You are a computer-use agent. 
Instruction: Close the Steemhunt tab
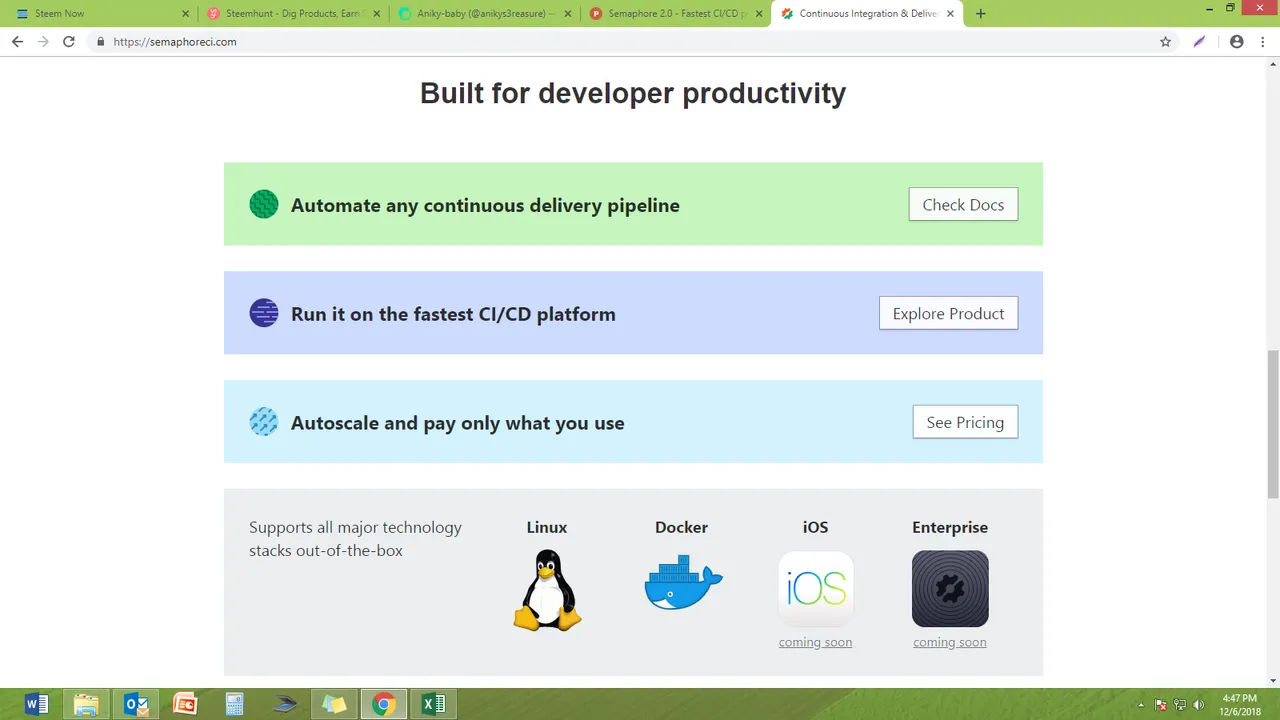(377, 14)
